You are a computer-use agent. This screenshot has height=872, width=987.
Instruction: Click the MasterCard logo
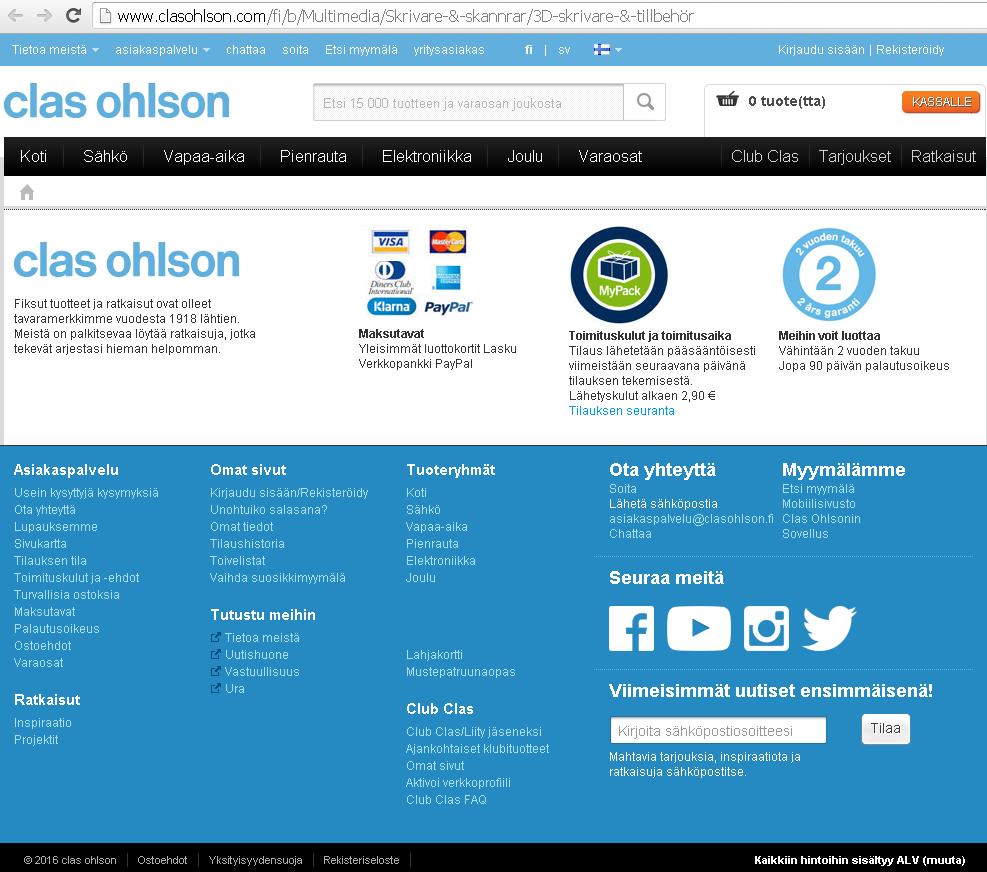448,242
